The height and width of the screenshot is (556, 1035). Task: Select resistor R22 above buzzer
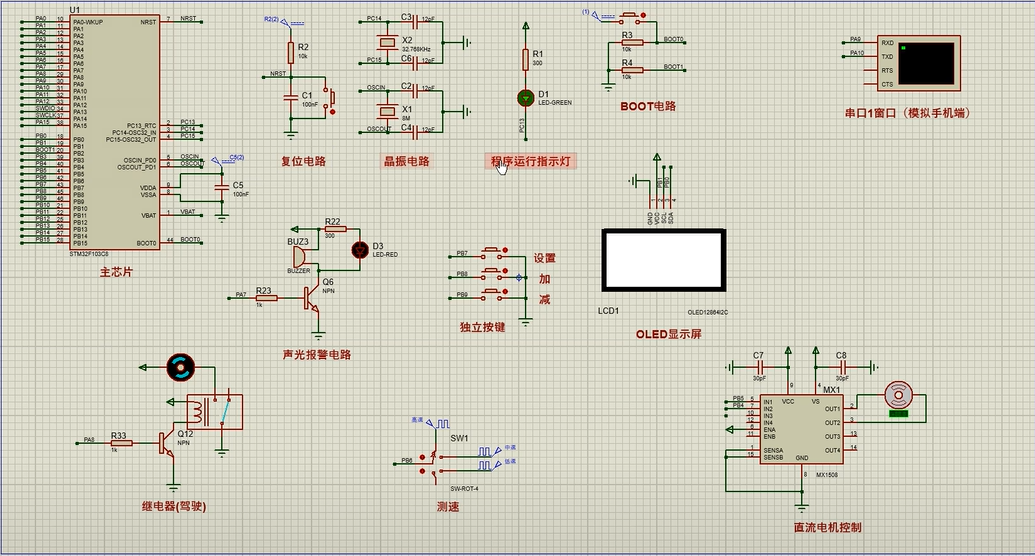click(x=333, y=229)
